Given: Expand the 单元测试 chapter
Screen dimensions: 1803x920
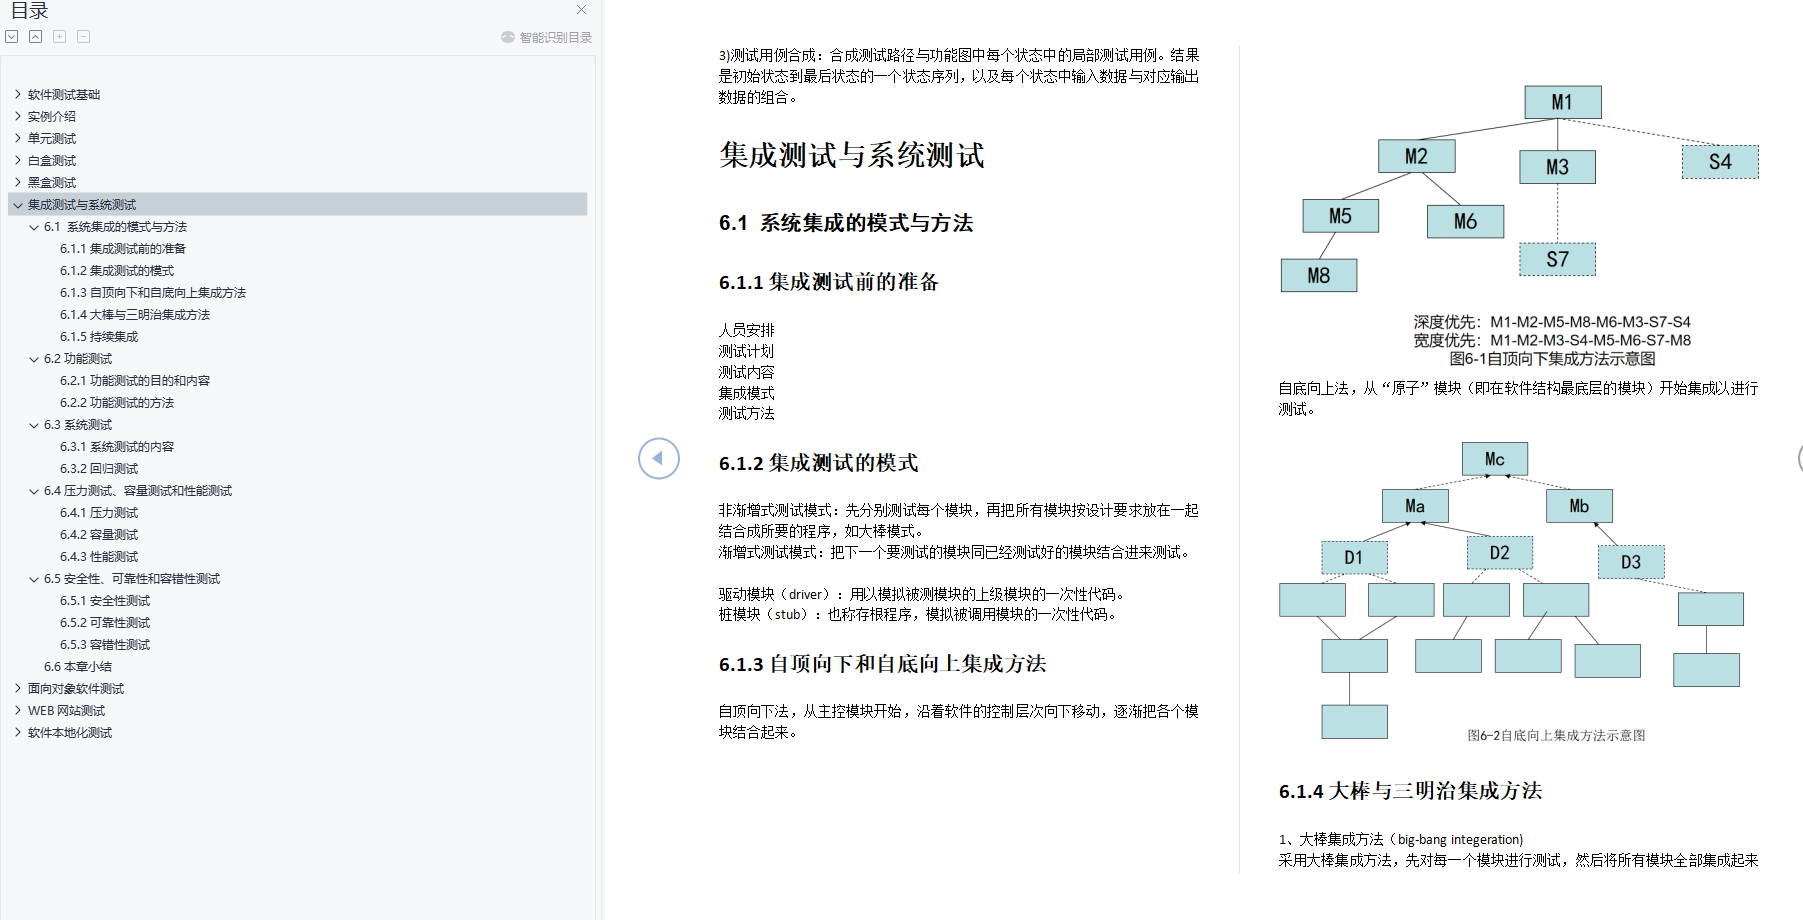Looking at the screenshot, I should 18,138.
